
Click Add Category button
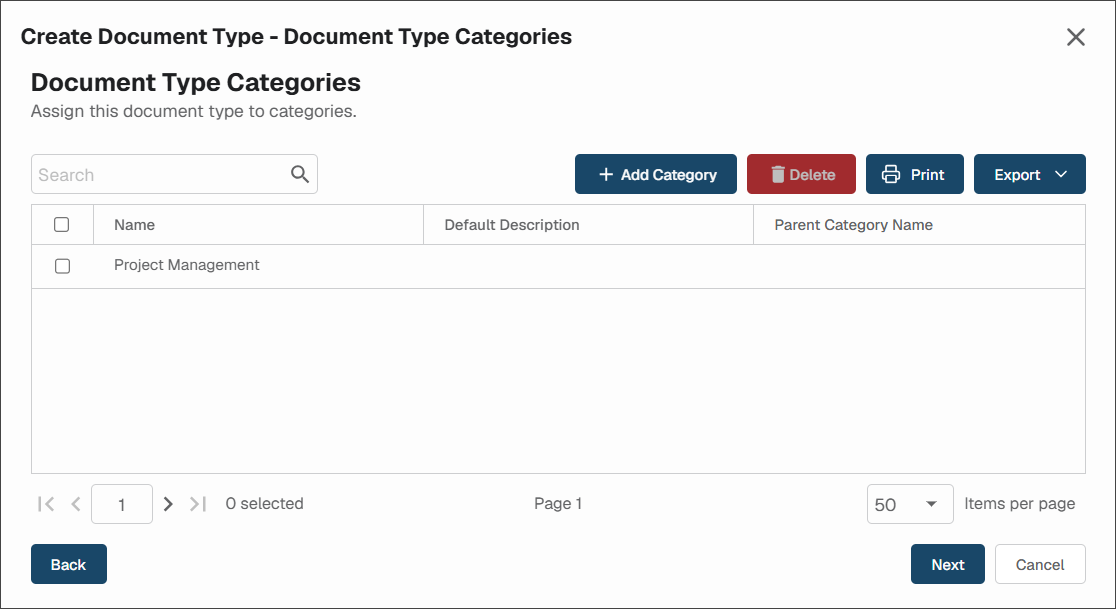[x=656, y=174]
